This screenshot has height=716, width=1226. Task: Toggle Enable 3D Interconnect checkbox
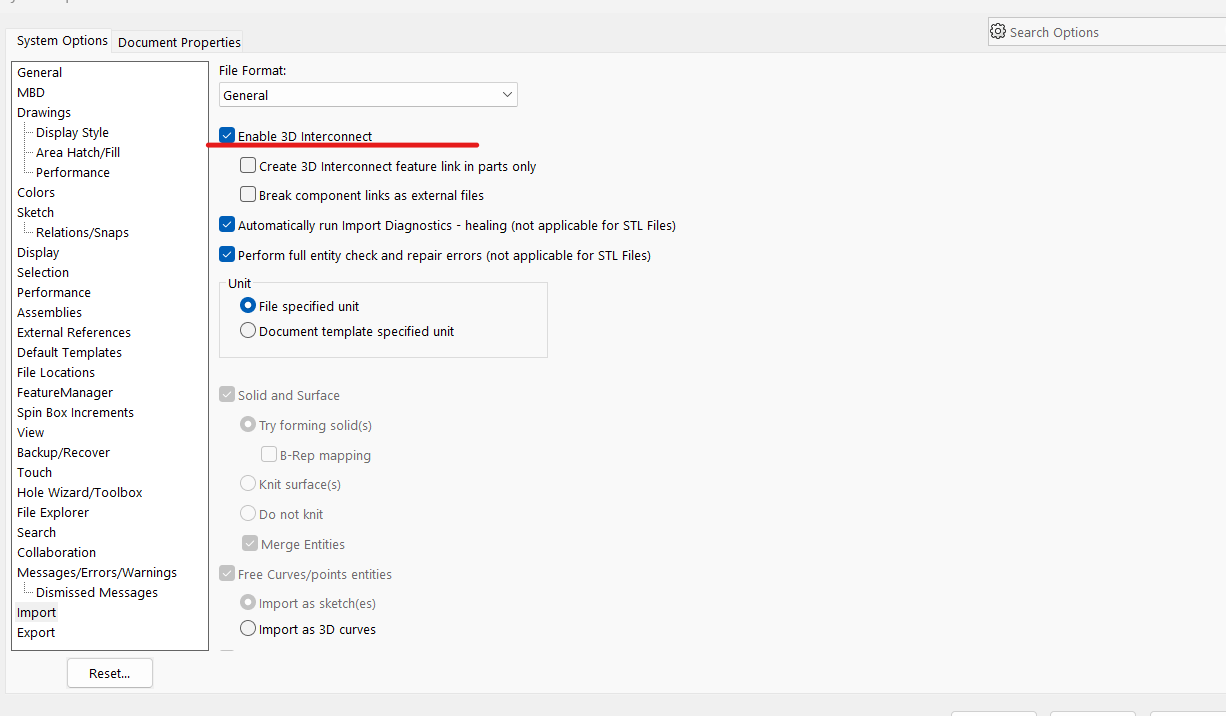click(x=227, y=136)
